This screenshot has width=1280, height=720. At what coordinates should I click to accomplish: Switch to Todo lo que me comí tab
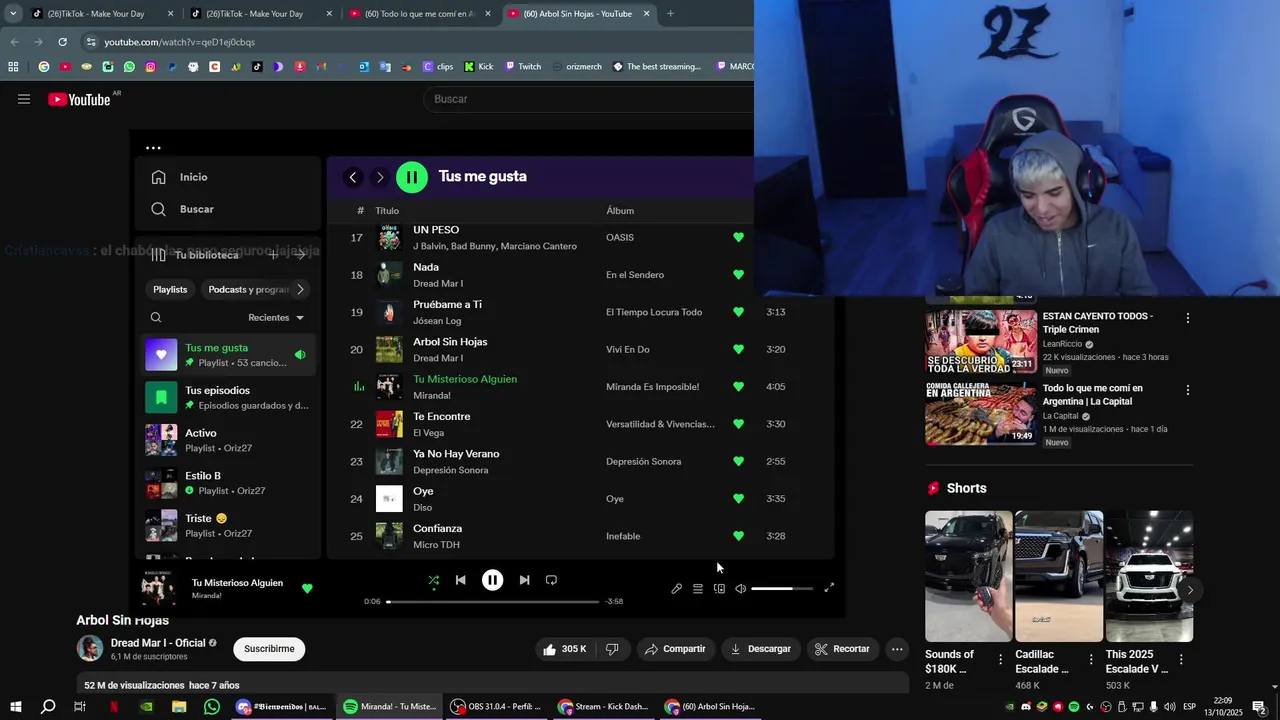419,14
